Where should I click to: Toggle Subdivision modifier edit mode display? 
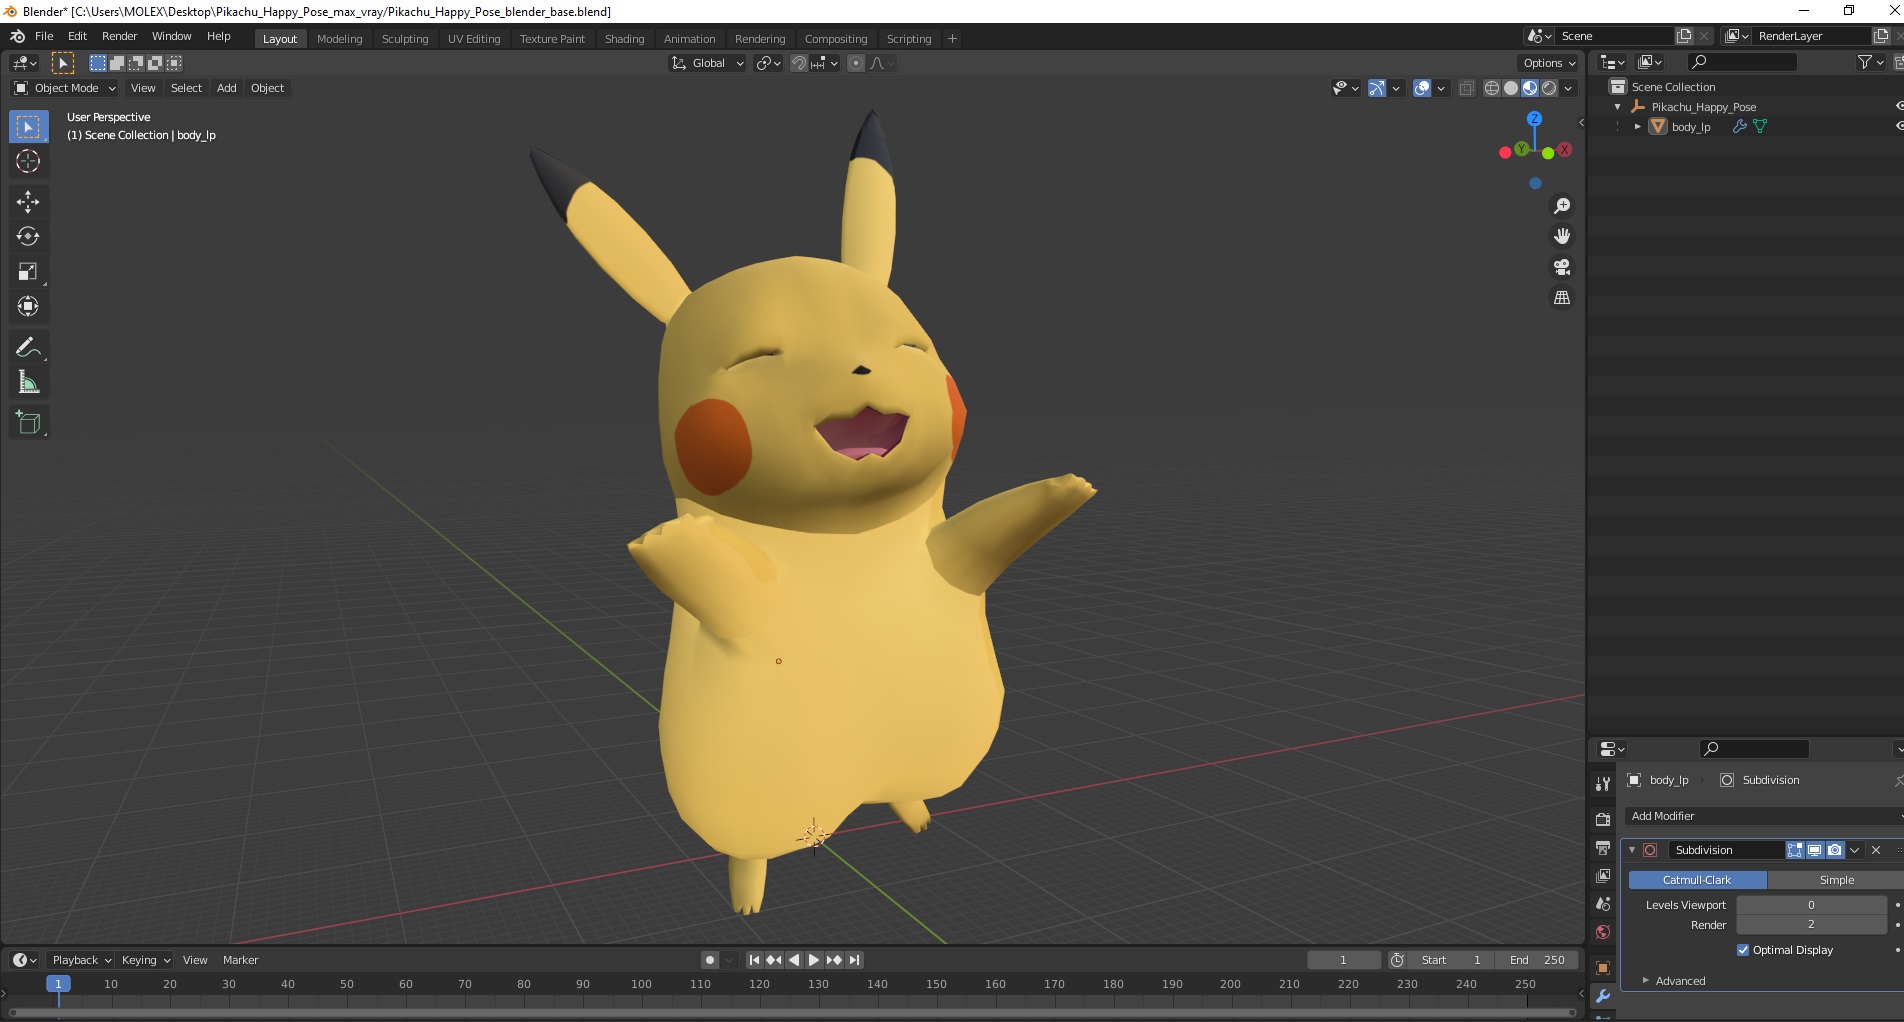pyautogui.click(x=1795, y=850)
